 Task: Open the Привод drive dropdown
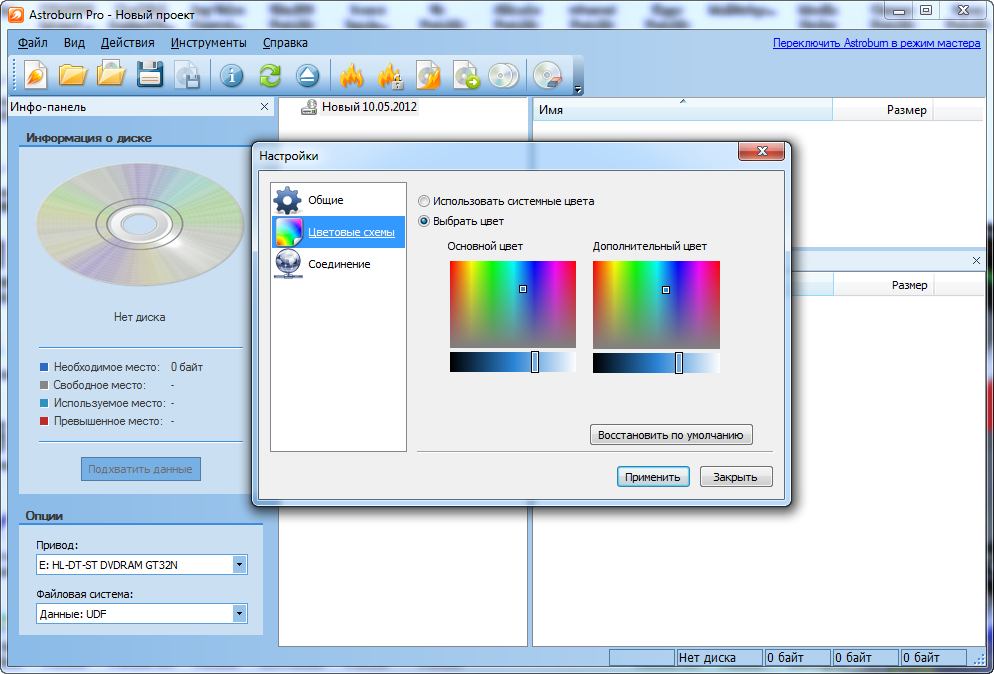(239, 565)
